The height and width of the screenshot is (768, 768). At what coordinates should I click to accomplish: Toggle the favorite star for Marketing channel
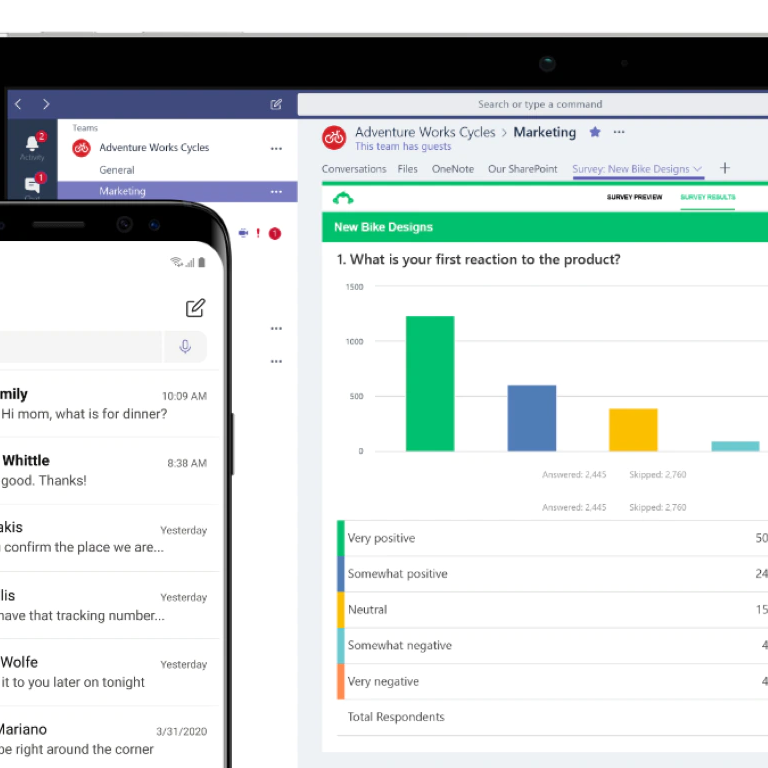click(595, 132)
